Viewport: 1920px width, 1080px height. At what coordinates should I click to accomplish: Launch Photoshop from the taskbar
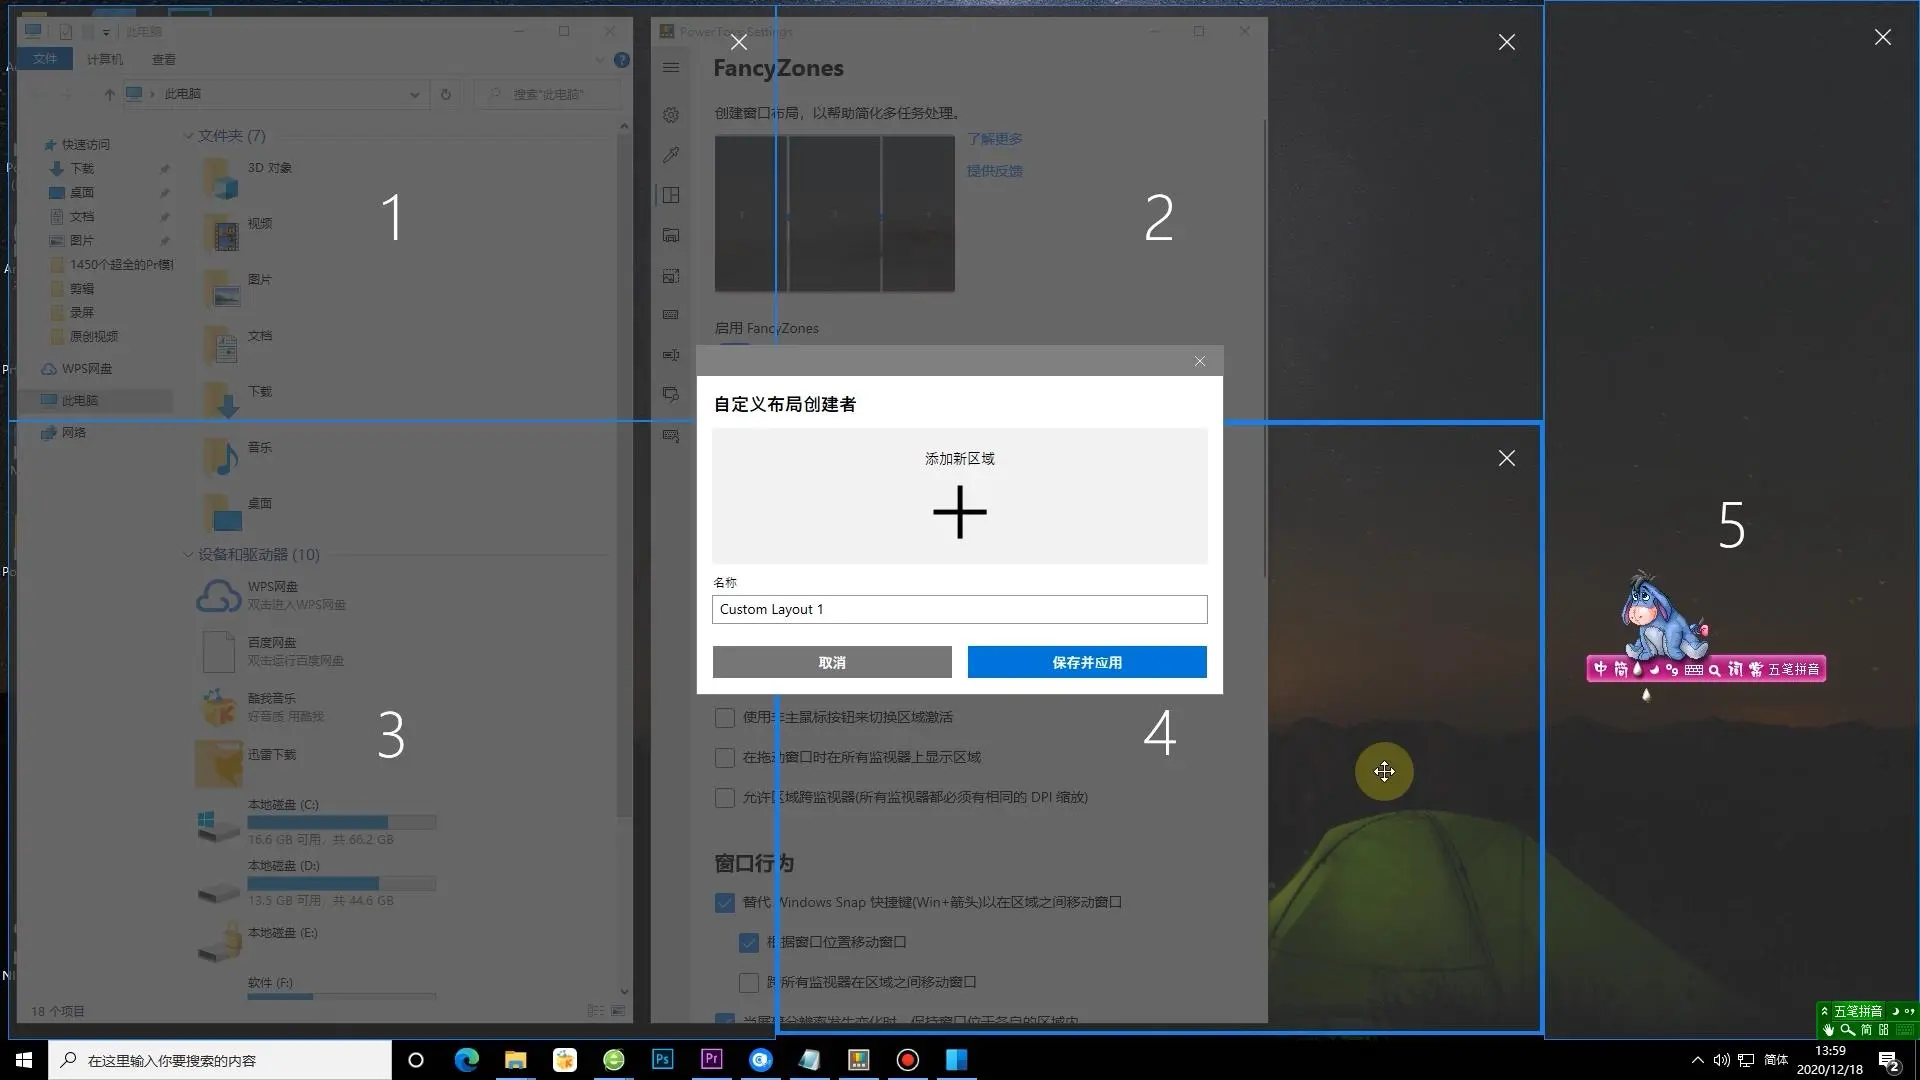point(662,1059)
